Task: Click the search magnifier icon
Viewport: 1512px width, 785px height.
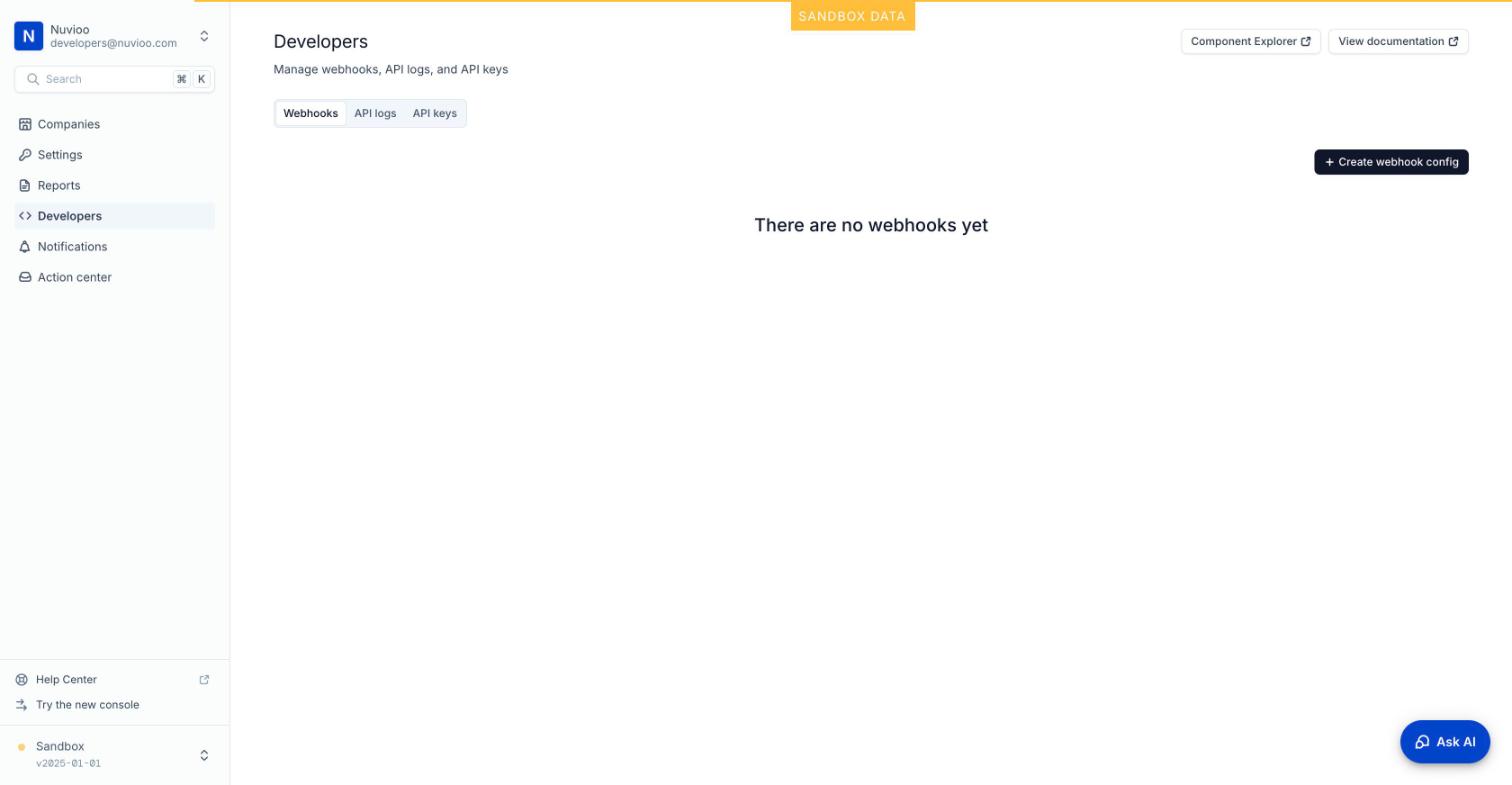Action: click(x=33, y=79)
